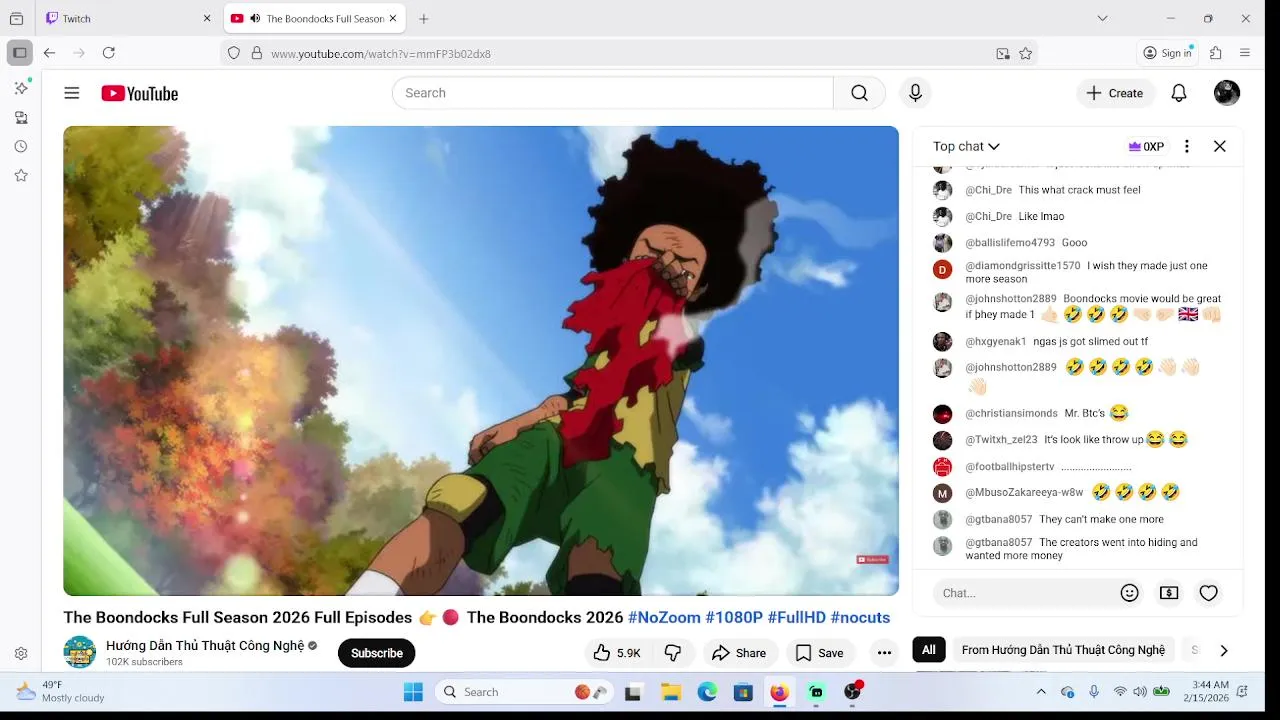This screenshot has height=720, width=1280.
Task: Open Firefox extensions puzzle icon
Action: (x=1216, y=53)
